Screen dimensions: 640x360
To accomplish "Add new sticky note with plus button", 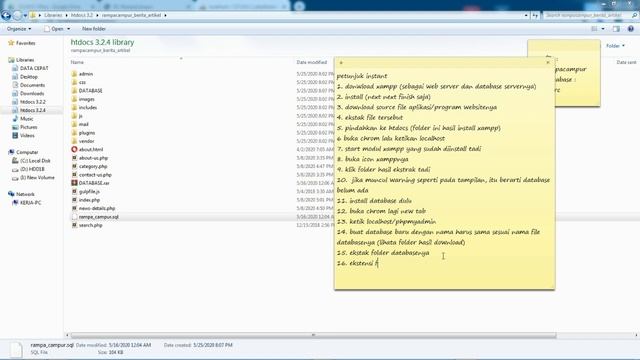I will point(341,62).
